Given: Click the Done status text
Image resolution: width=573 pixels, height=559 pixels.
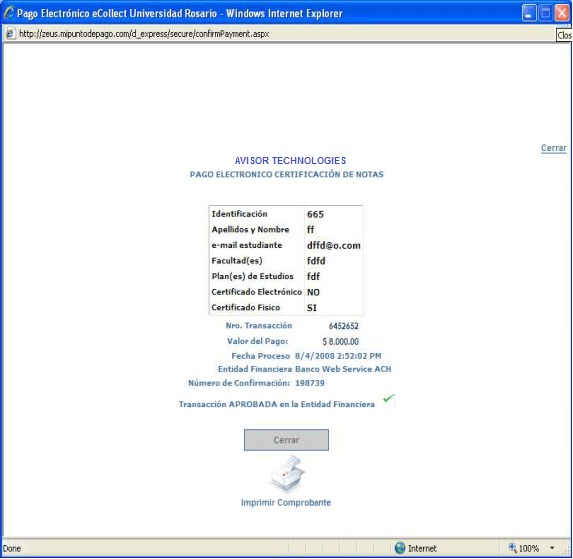Looking at the screenshot, I should tap(12, 548).
